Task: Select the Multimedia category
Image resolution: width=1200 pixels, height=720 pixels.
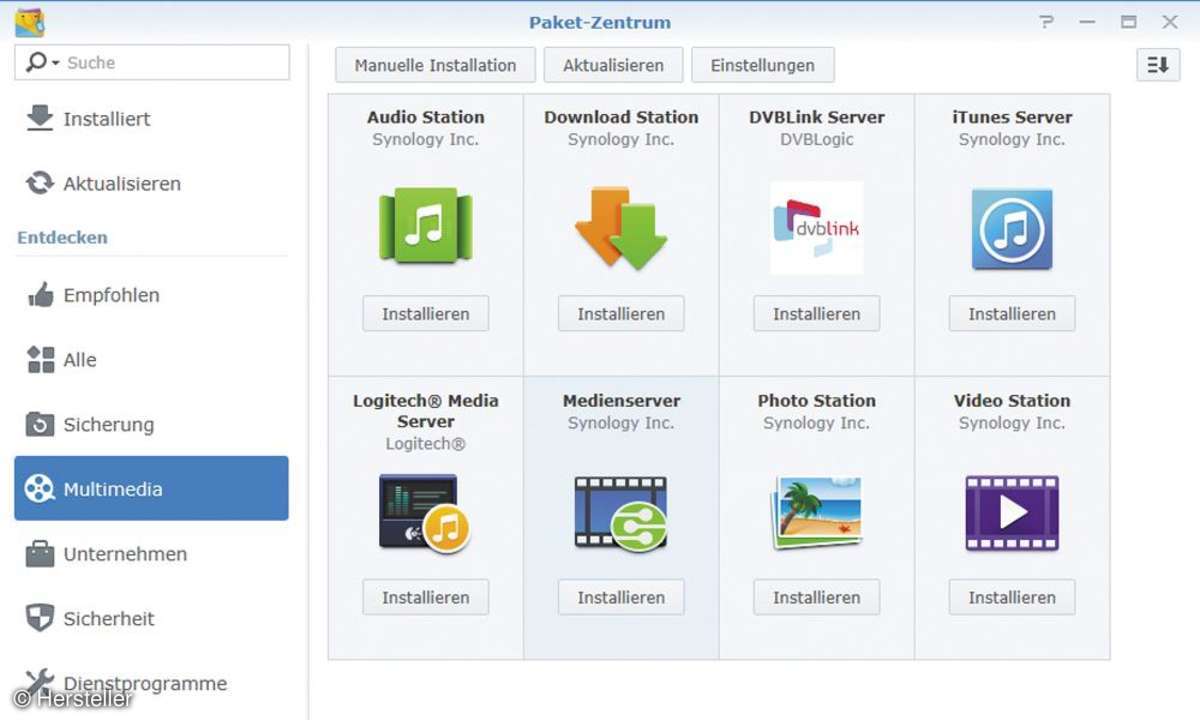Action: tap(151, 489)
